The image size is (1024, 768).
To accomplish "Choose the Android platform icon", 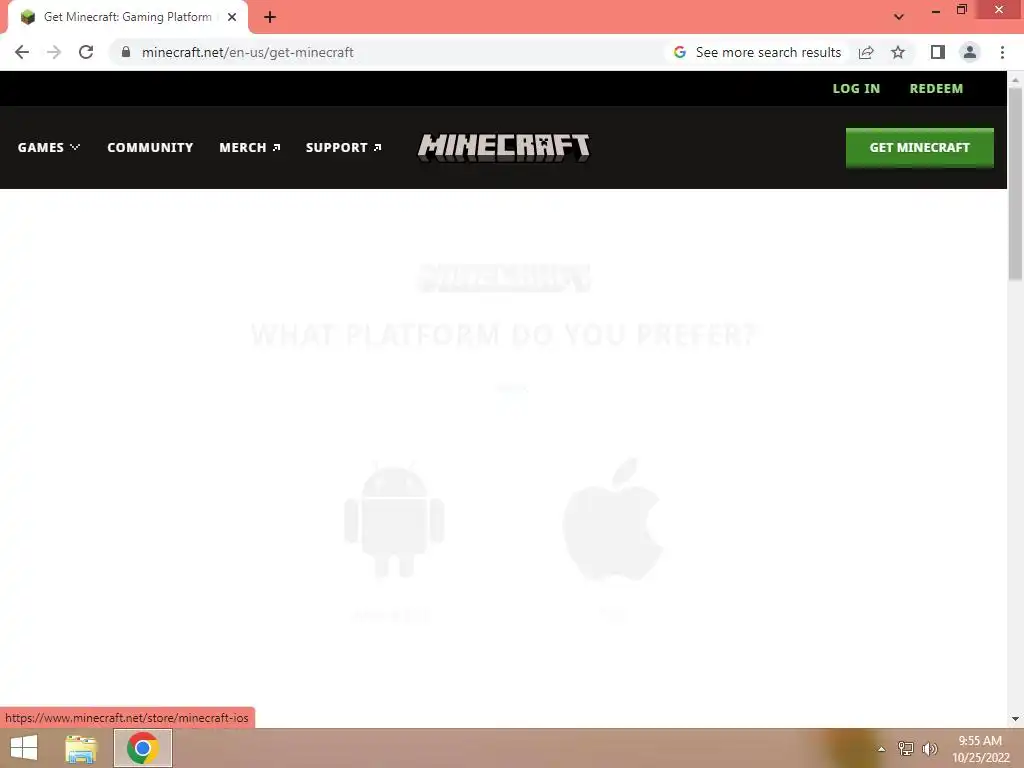I will pos(394,520).
